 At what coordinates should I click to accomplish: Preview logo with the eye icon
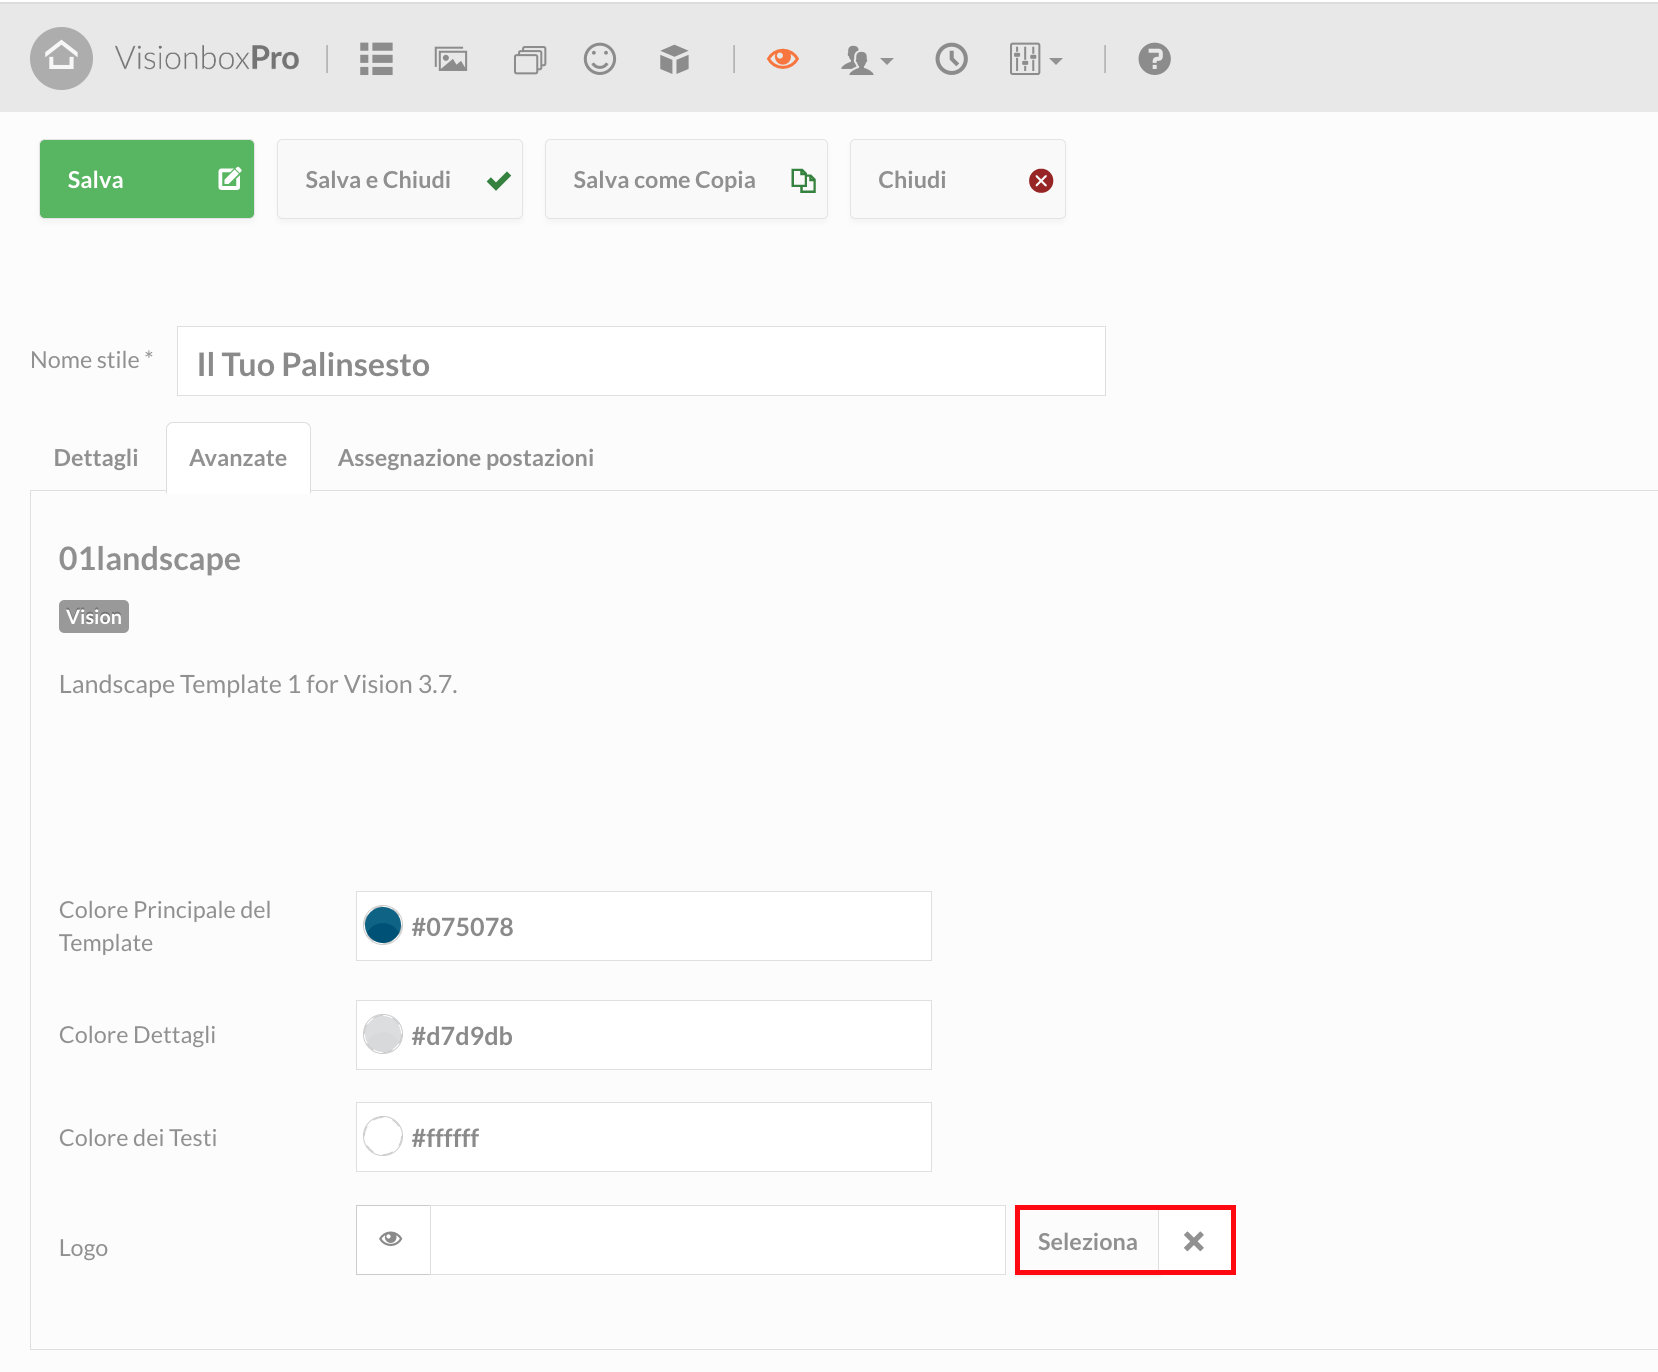point(393,1240)
